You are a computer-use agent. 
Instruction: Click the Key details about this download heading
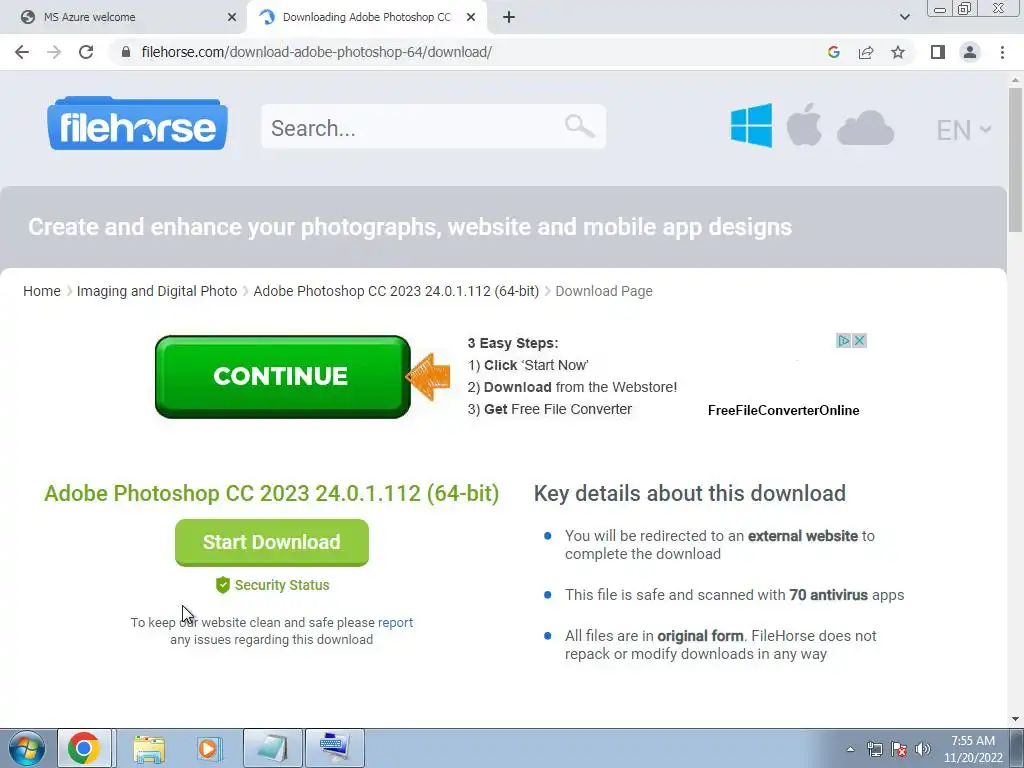pyautogui.click(x=690, y=493)
